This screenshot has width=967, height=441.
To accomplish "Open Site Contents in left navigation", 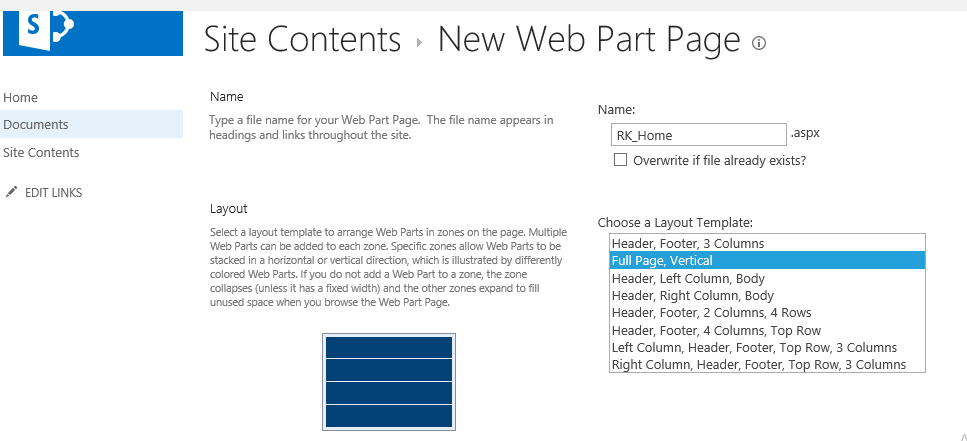I will [41, 153].
